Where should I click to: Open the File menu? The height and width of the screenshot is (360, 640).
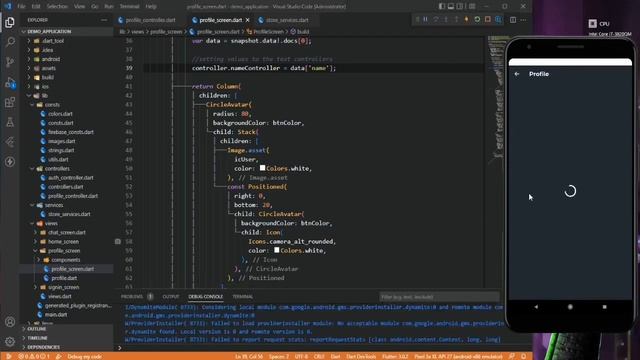pyautogui.click(x=21, y=6)
